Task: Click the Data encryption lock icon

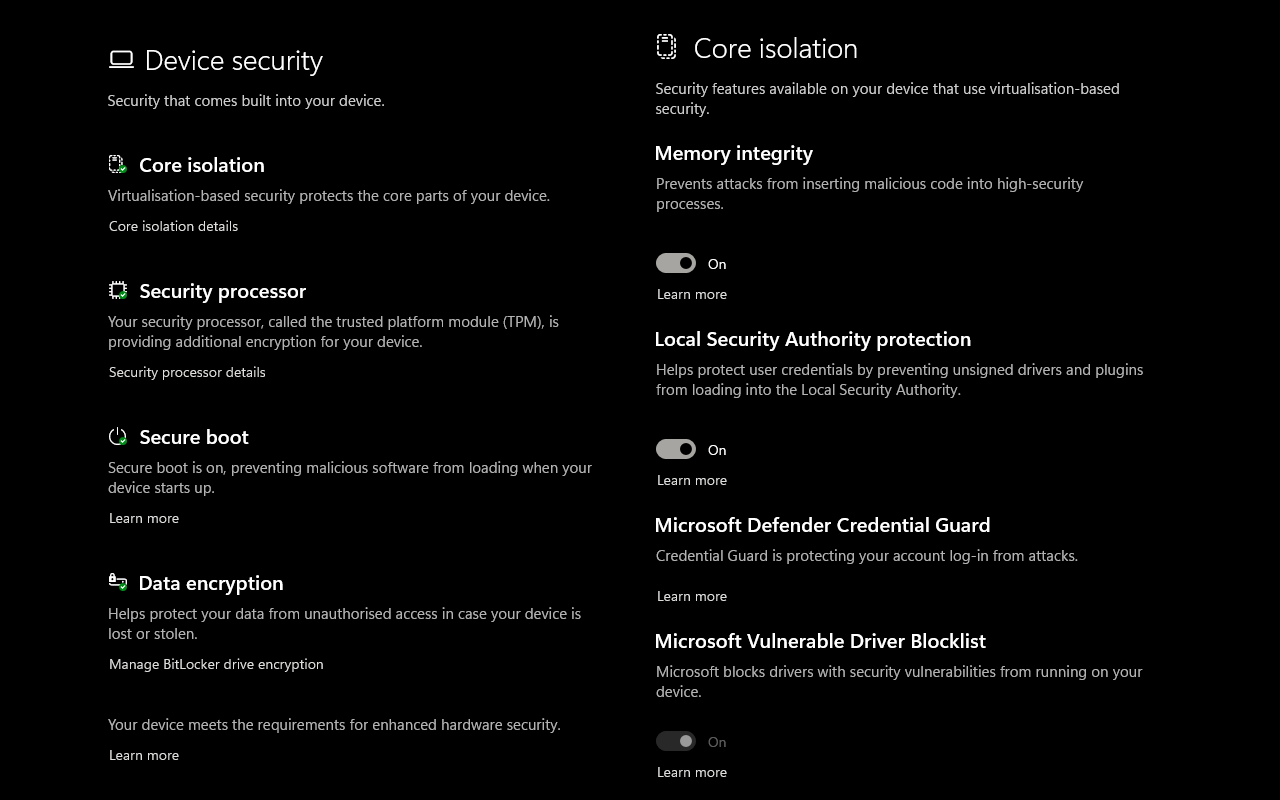Action: click(118, 582)
